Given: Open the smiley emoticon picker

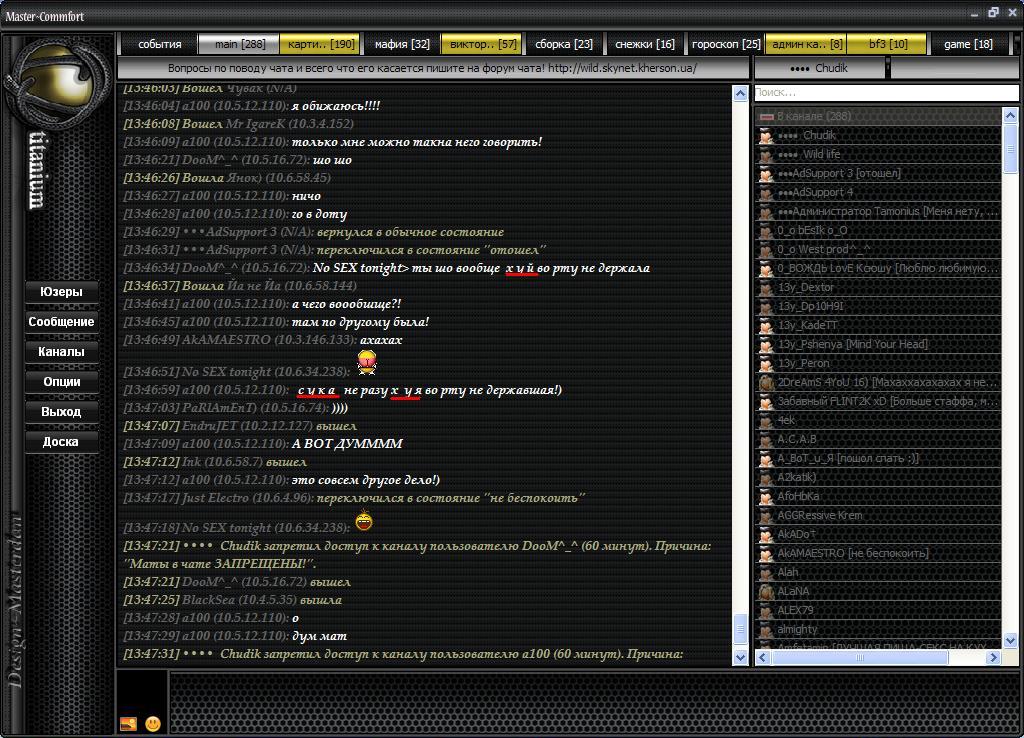Looking at the screenshot, I should click(153, 723).
